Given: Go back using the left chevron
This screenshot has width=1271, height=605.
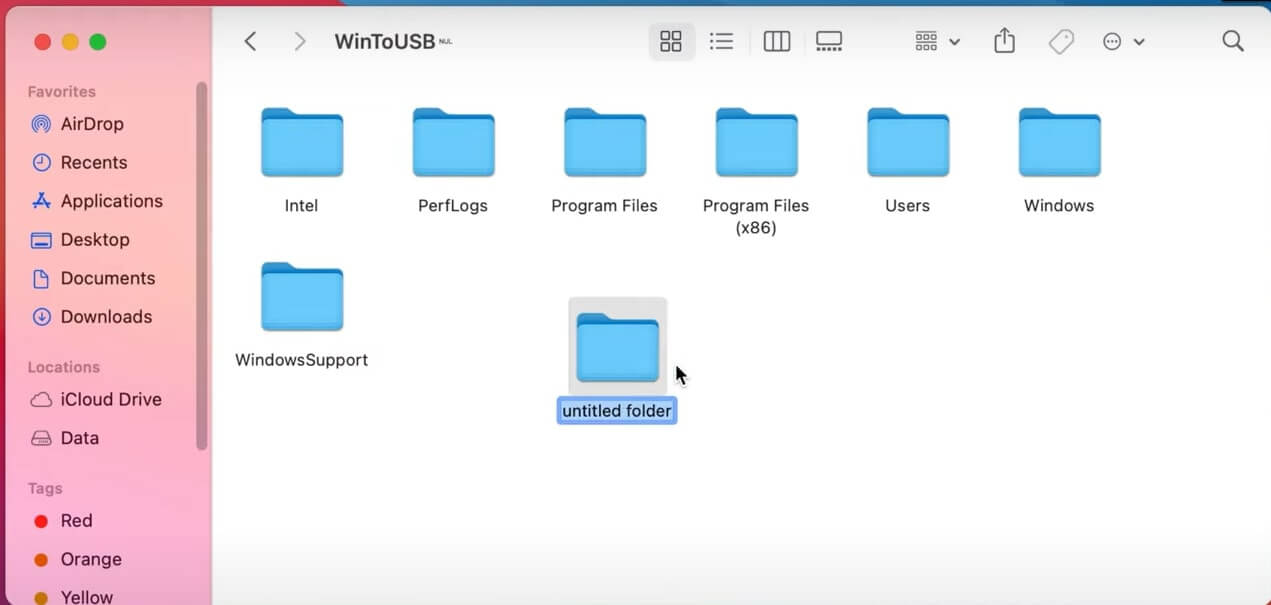Looking at the screenshot, I should [250, 41].
